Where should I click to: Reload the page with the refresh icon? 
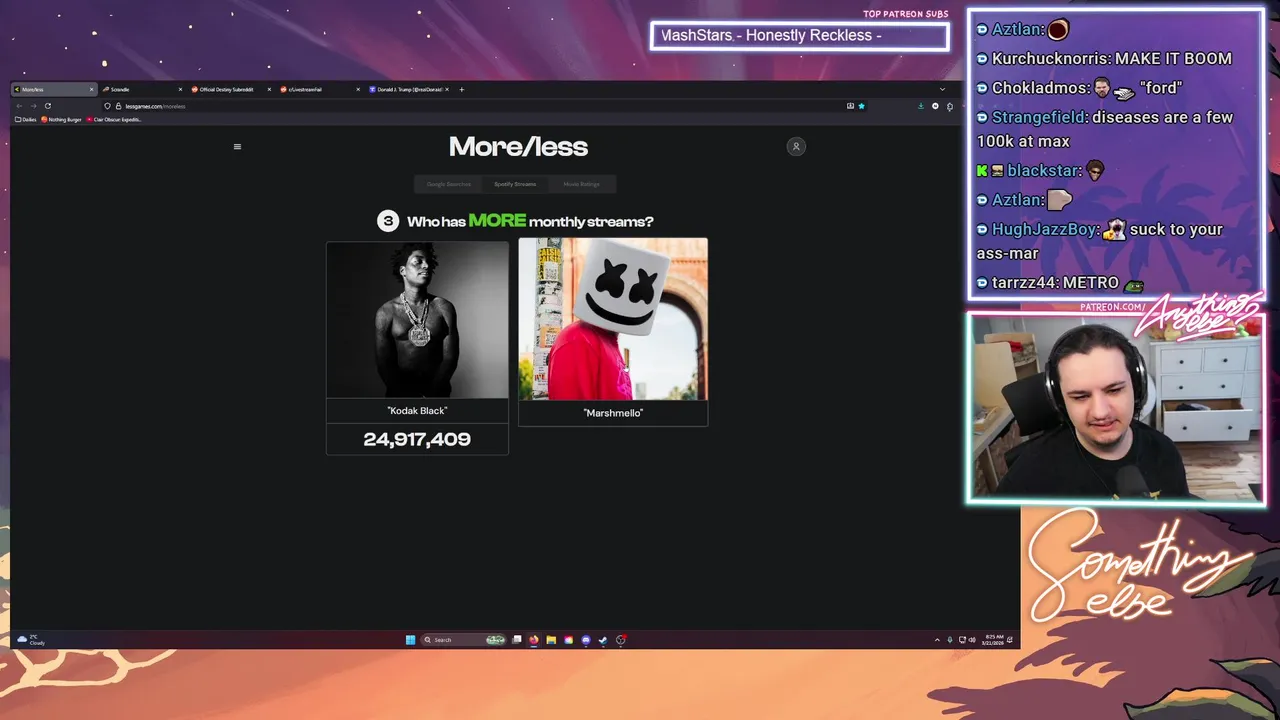point(47,106)
